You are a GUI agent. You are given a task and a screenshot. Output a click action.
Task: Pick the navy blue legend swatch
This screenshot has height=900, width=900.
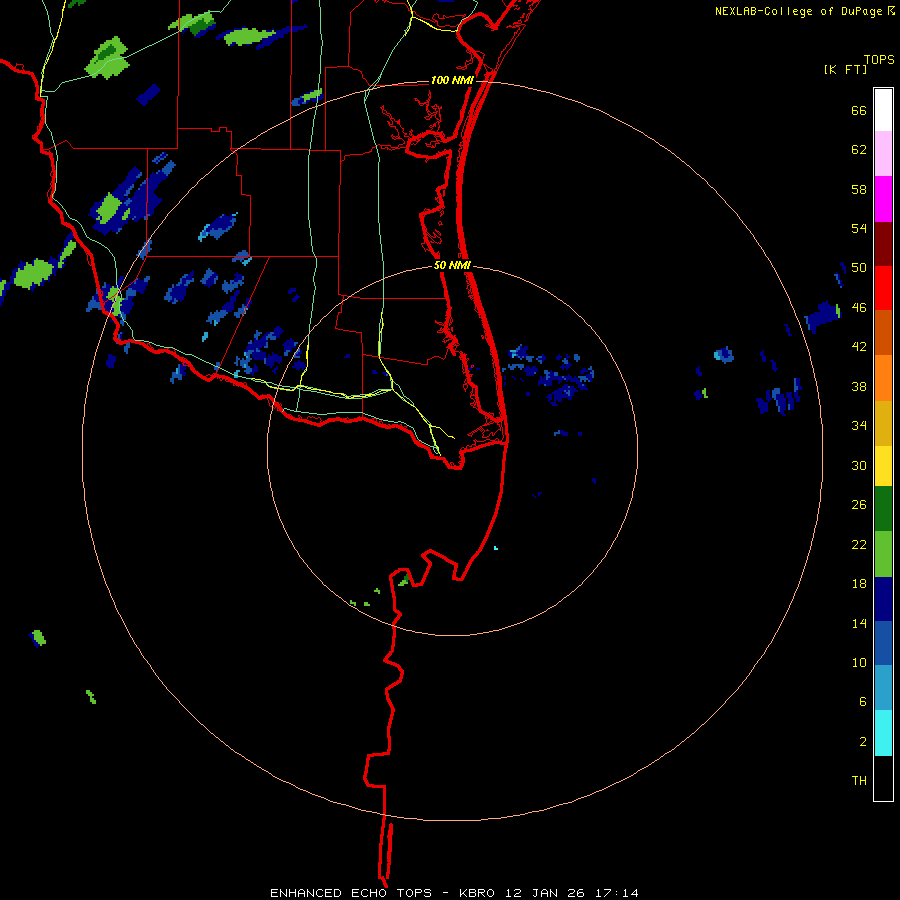[x=883, y=599]
